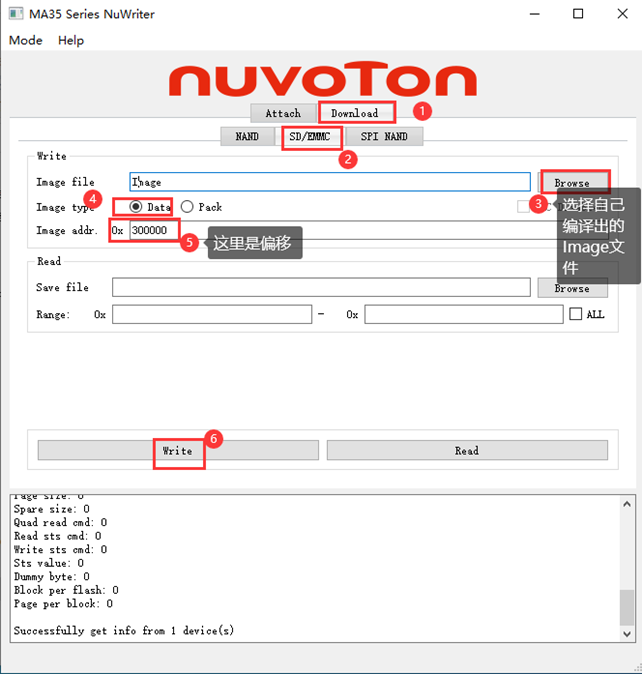Choose the Data image type radio button
The height and width of the screenshot is (674, 642).
tap(136, 207)
